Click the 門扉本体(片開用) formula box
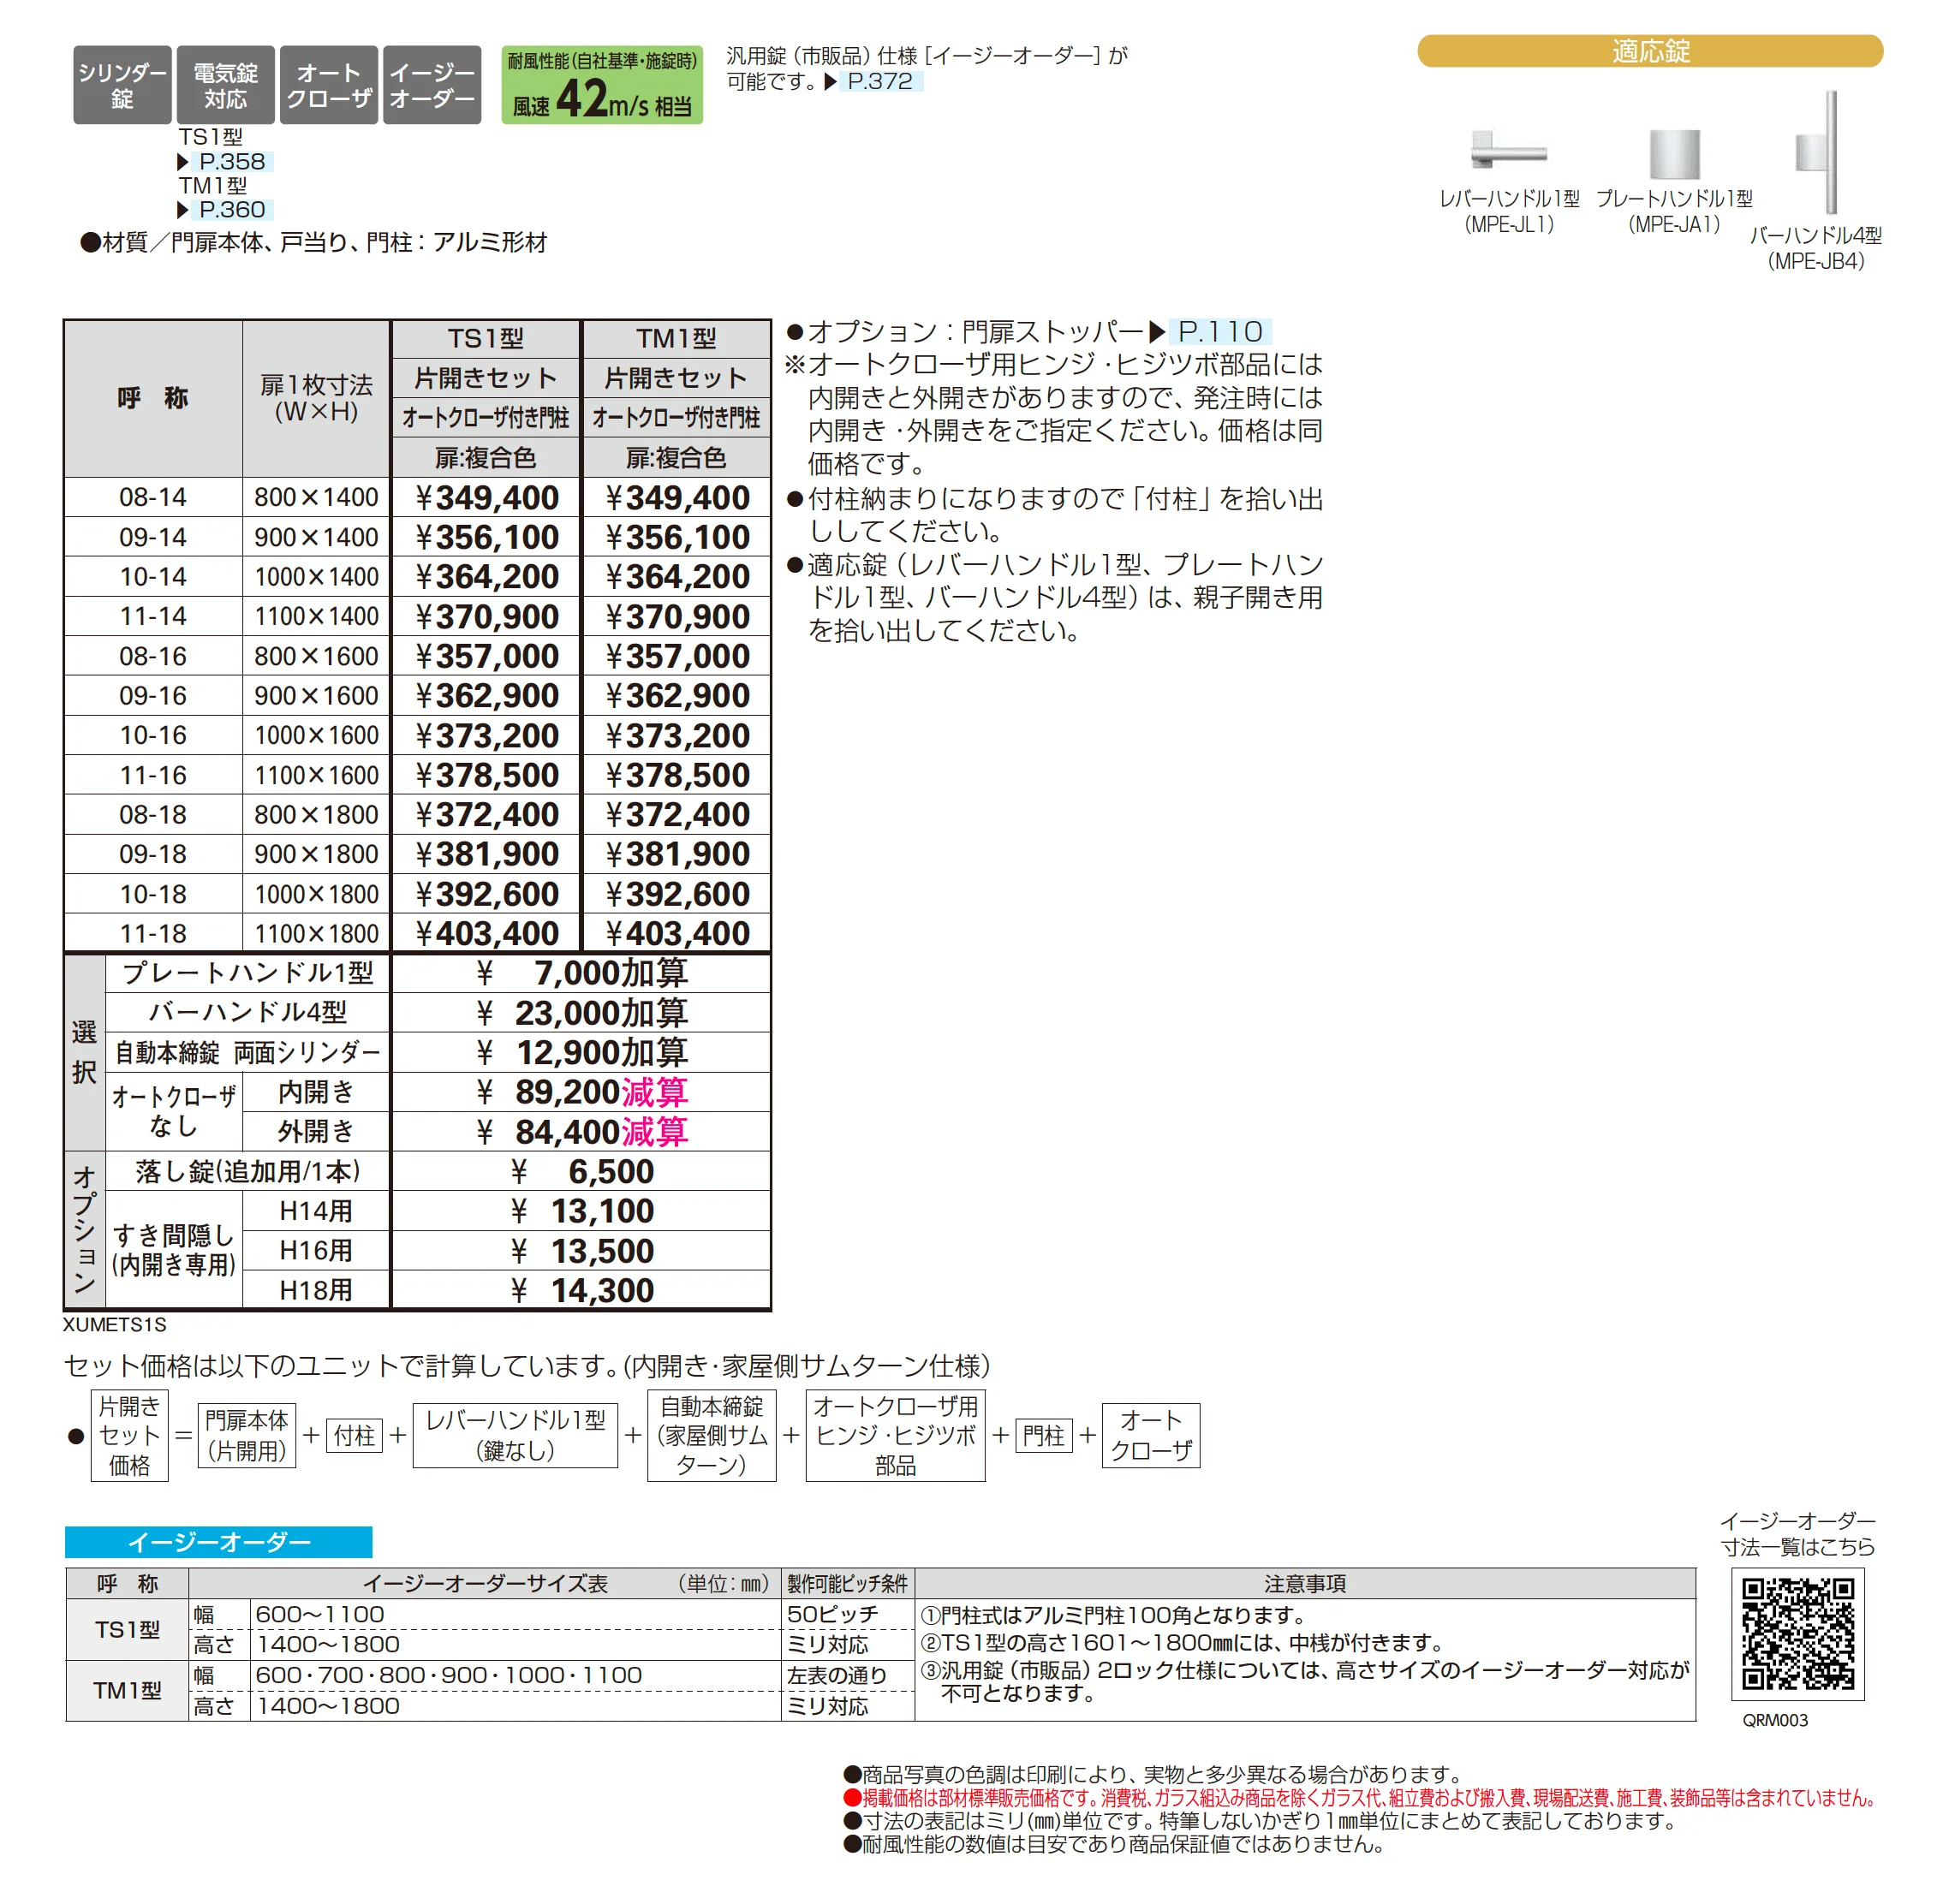Screen dimensions: 1949x1904 247,1436
